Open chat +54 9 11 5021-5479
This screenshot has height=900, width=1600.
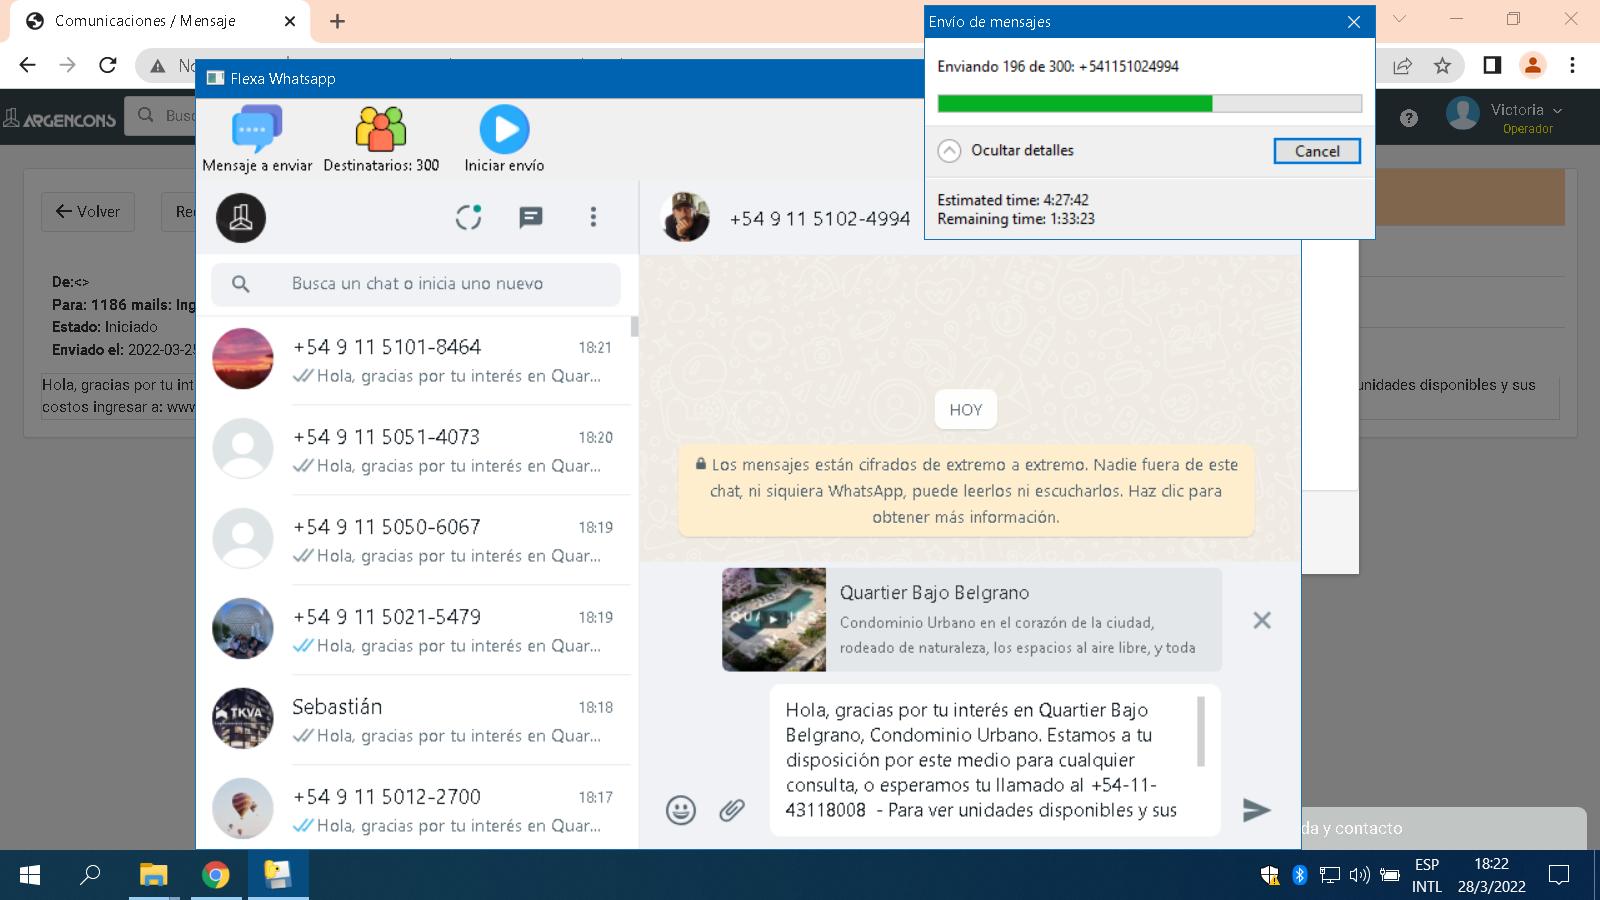tap(414, 630)
